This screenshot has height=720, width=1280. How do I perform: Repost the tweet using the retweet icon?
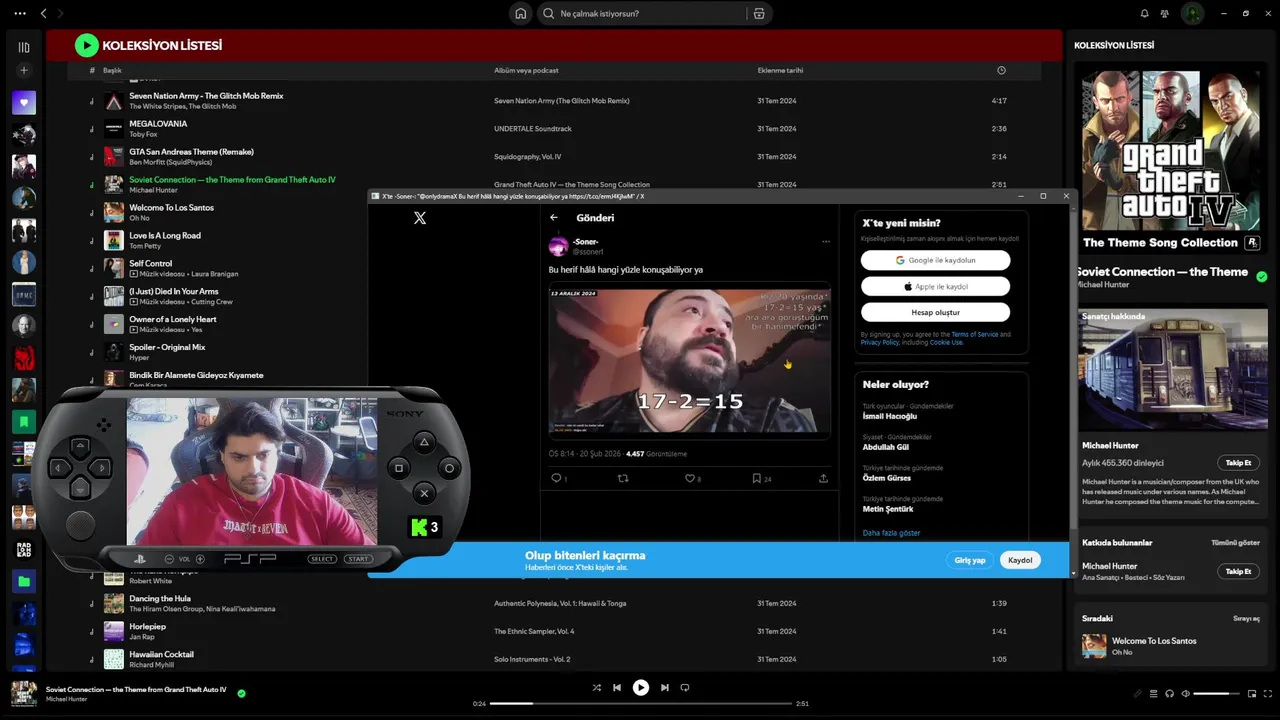point(623,479)
